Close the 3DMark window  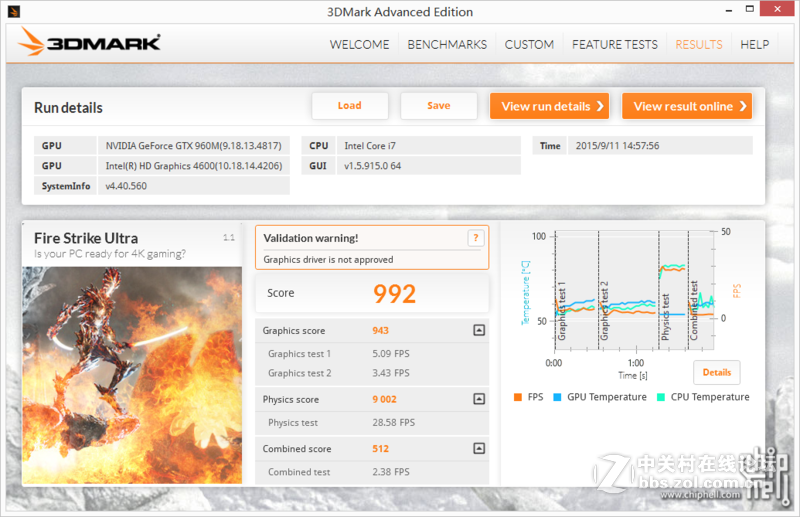[777, 9]
